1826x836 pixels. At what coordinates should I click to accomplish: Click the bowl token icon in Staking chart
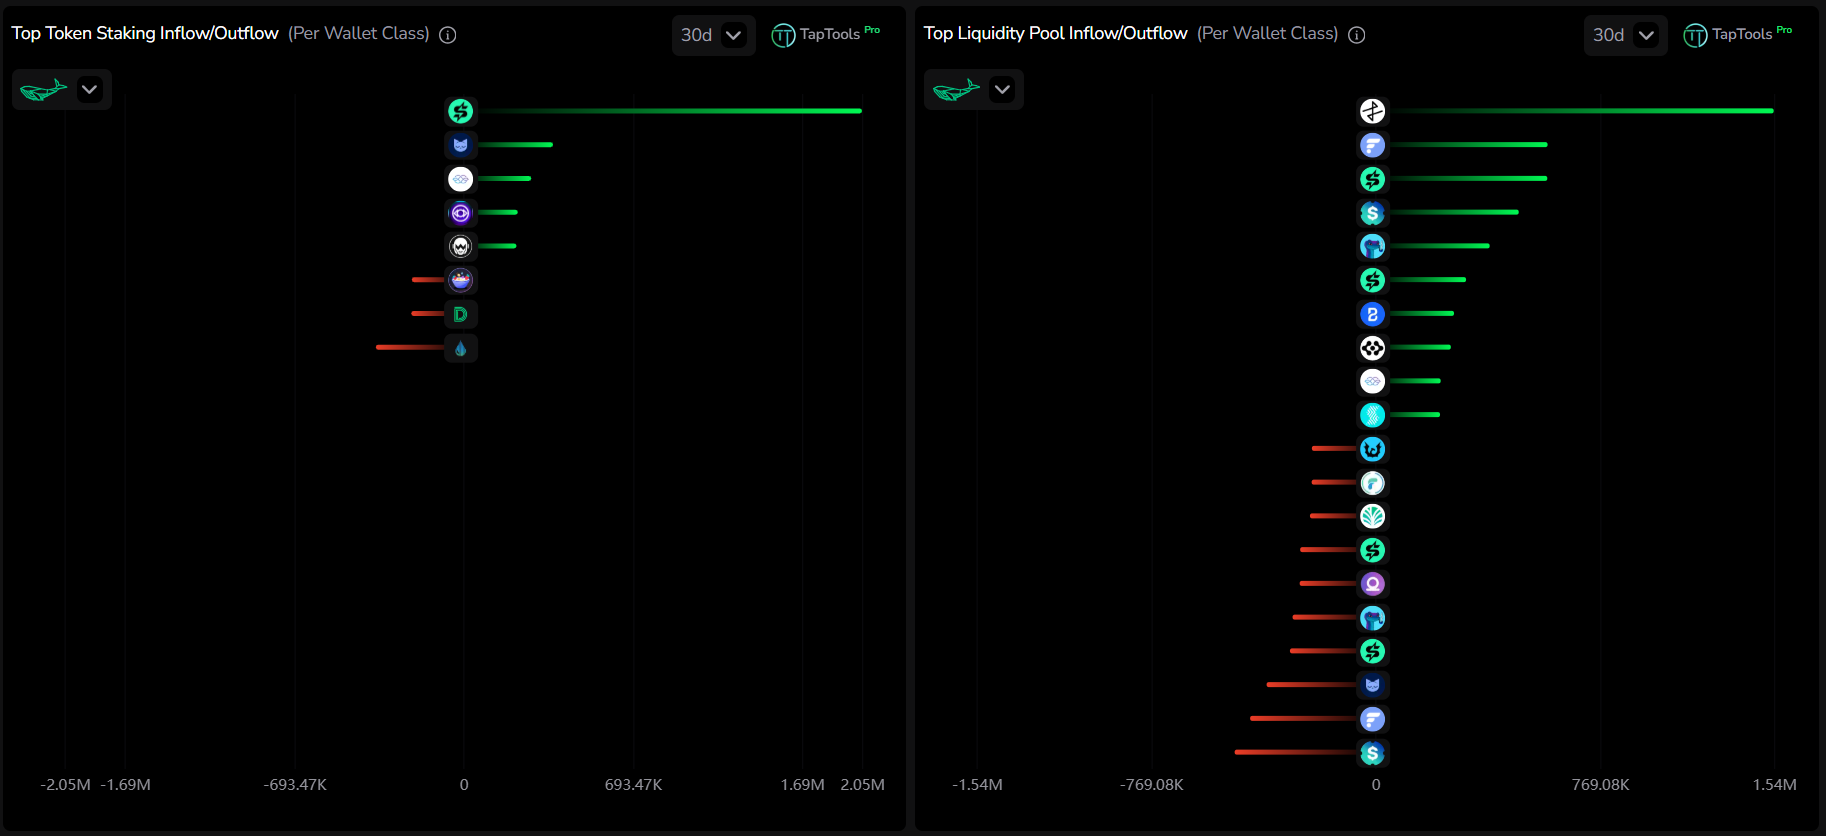coord(460,280)
